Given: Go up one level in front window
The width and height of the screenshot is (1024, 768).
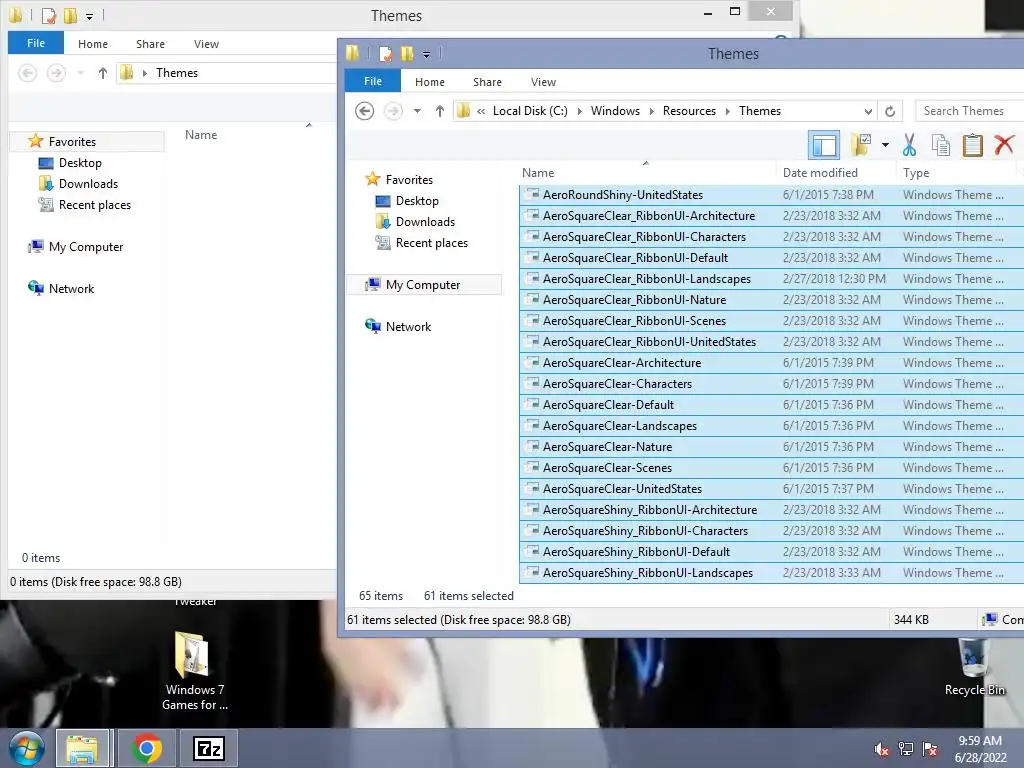Looking at the screenshot, I should (440, 111).
